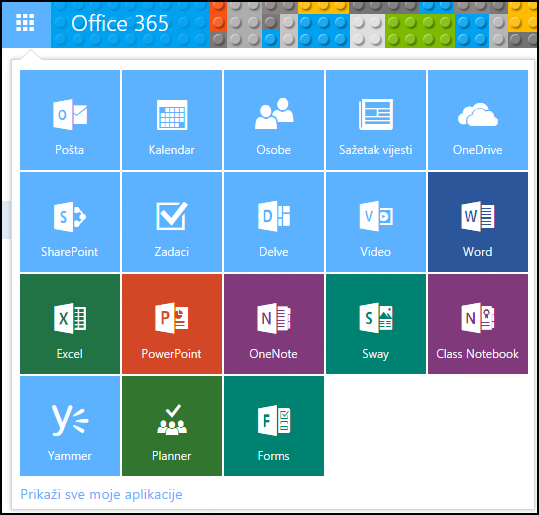Open the Pošta mail tile
The width and height of the screenshot is (539, 515).
[x=70, y=120]
